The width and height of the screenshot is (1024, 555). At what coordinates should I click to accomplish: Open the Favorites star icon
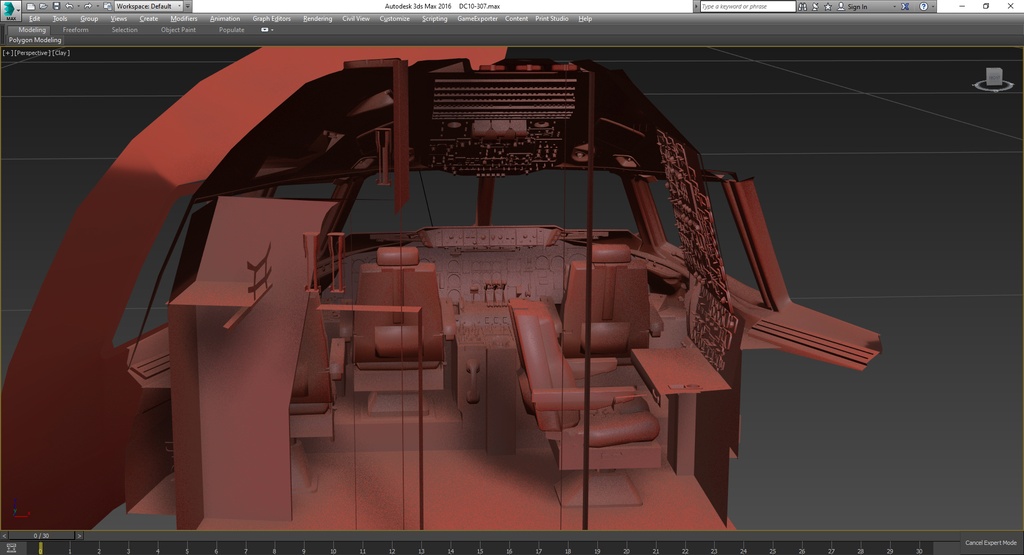(827, 6)
